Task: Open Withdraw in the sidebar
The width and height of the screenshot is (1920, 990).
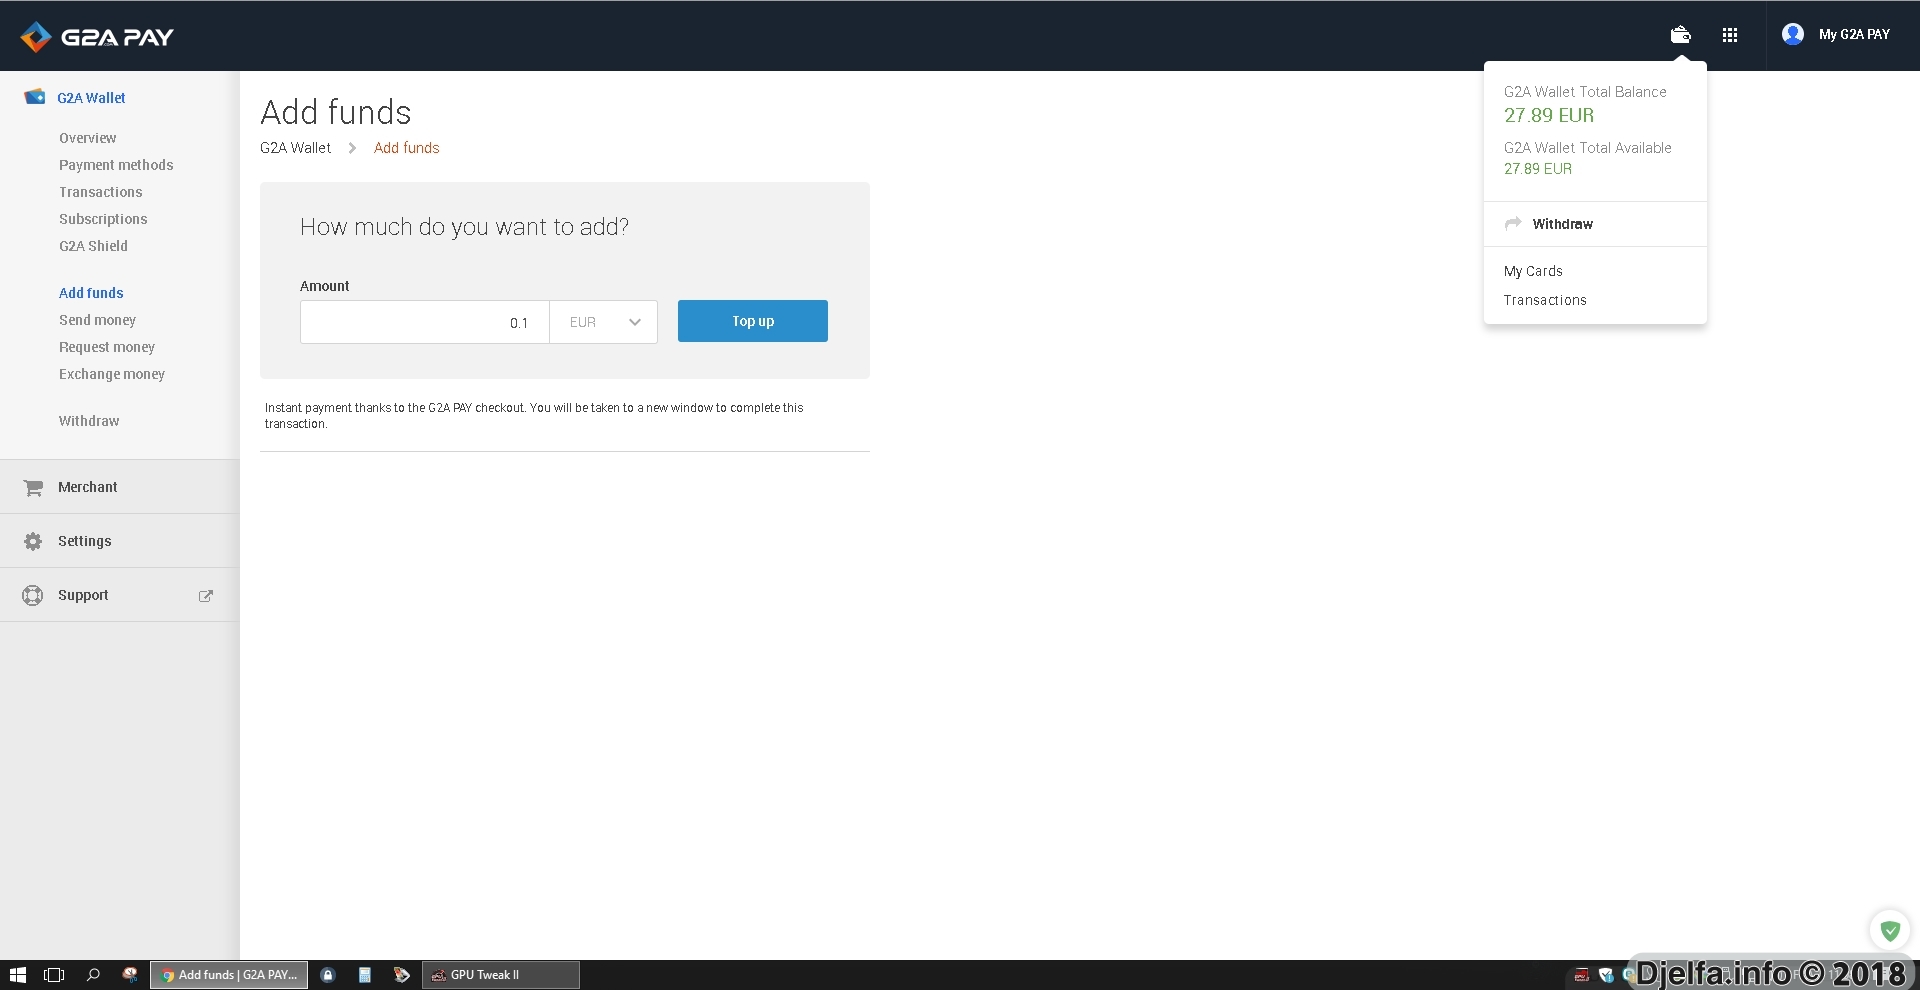Action: click(x=89, y=421)
